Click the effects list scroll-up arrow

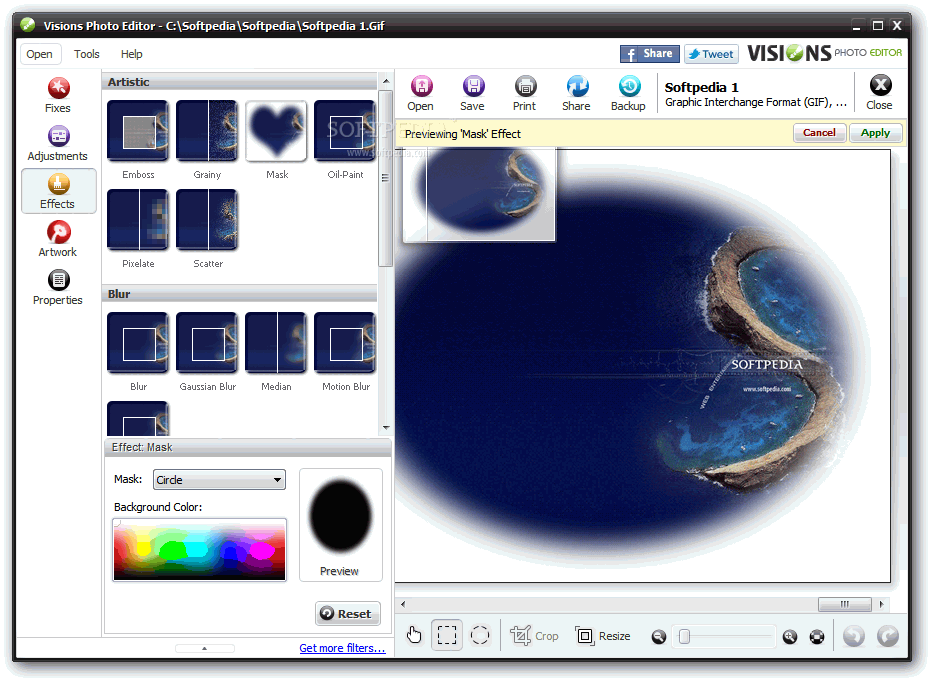pos(386,81)
